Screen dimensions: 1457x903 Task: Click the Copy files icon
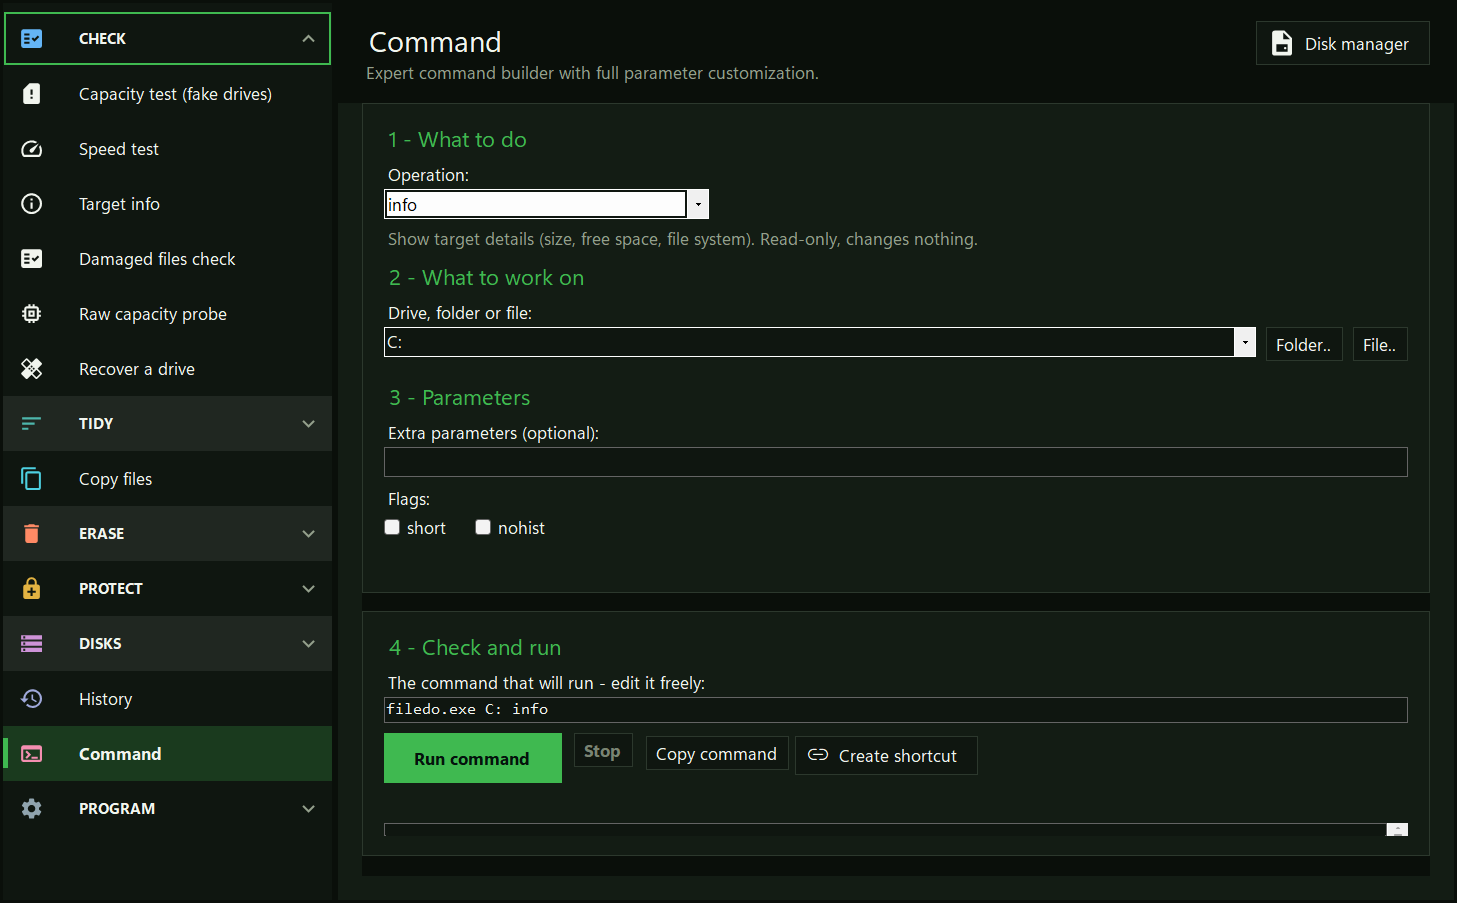click(32, 479)
